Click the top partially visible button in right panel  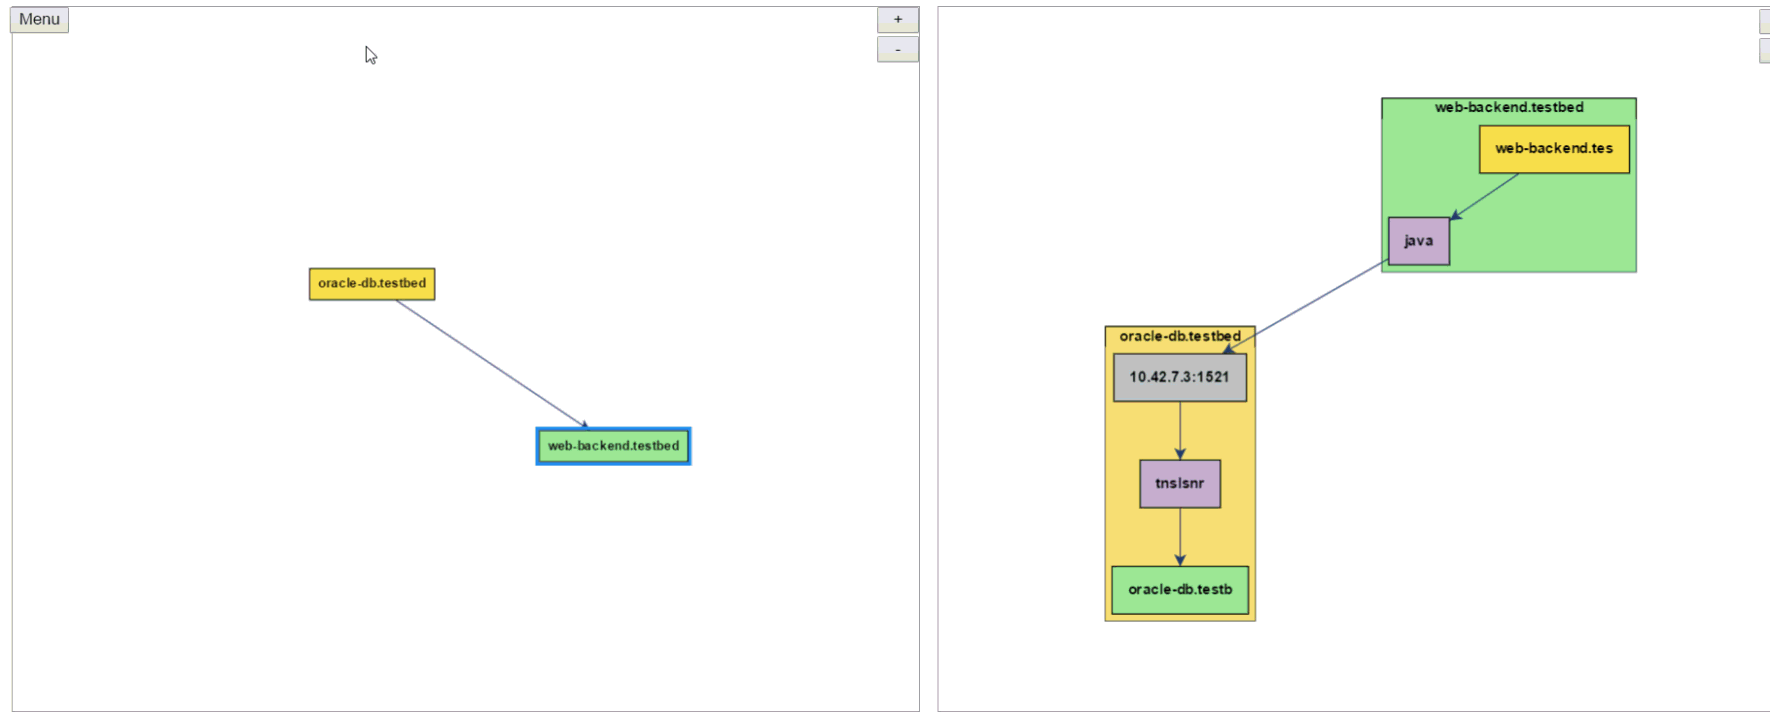point(1764,20)
